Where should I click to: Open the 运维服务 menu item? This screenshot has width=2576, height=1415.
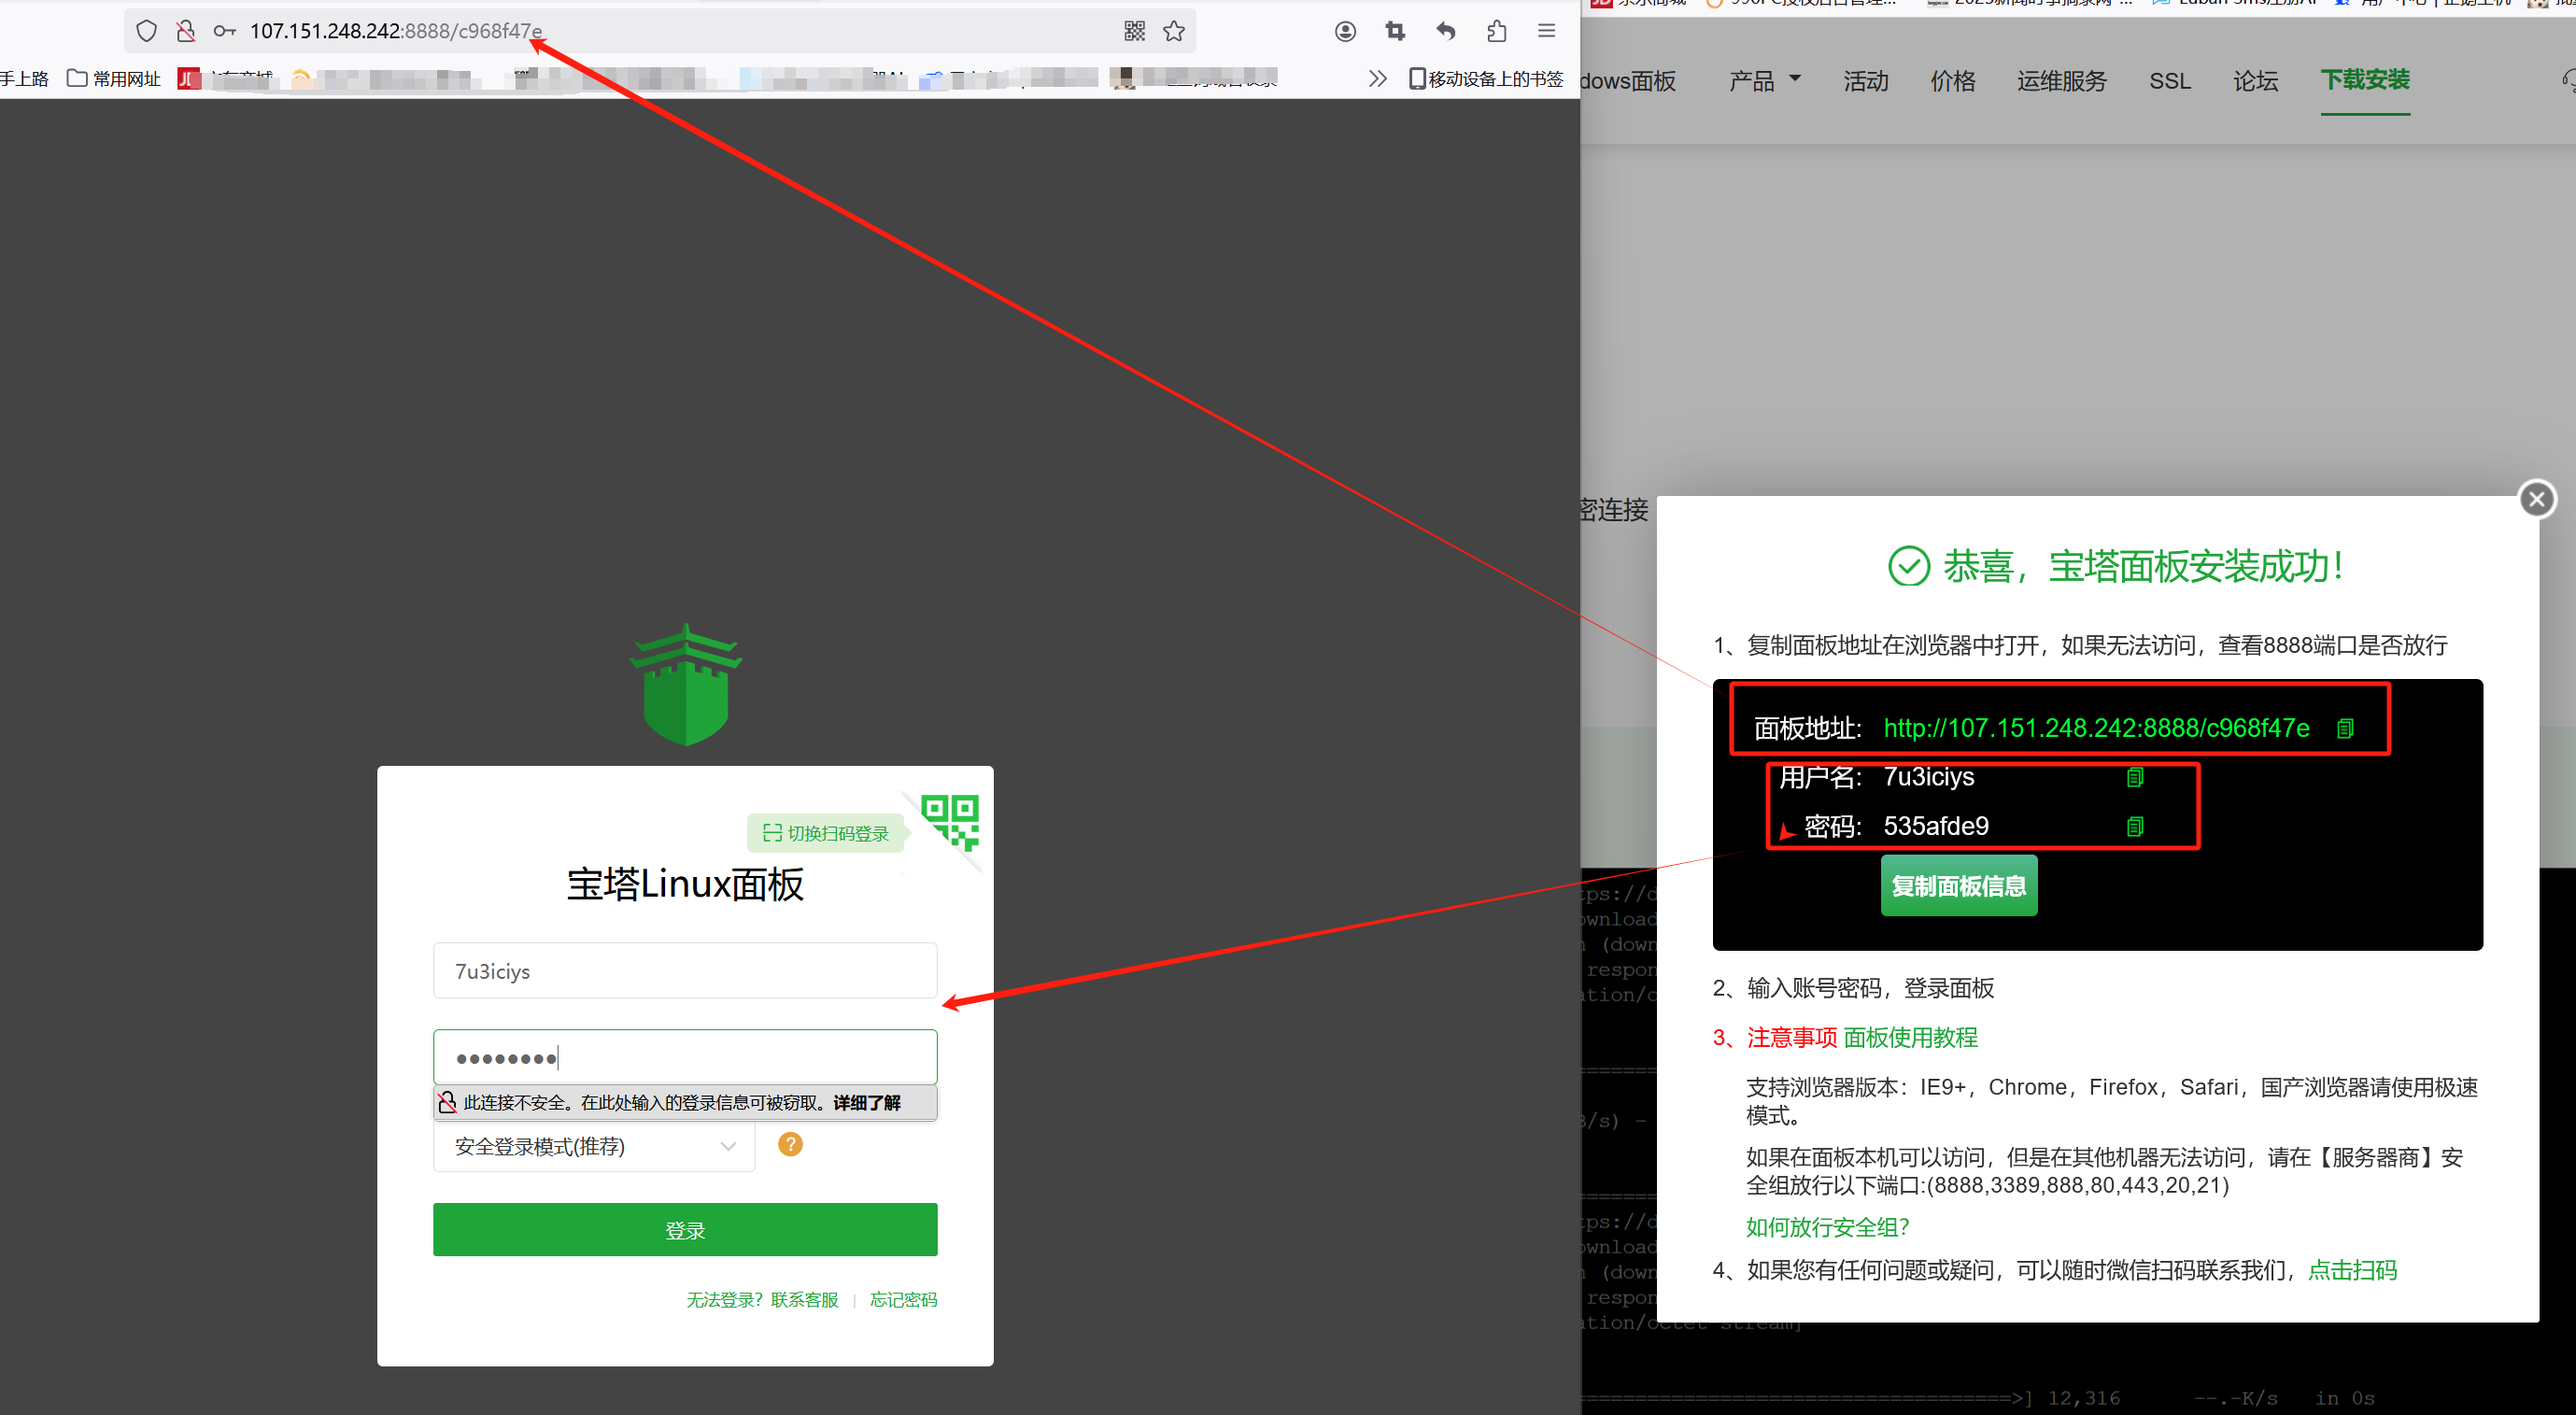2062,80
